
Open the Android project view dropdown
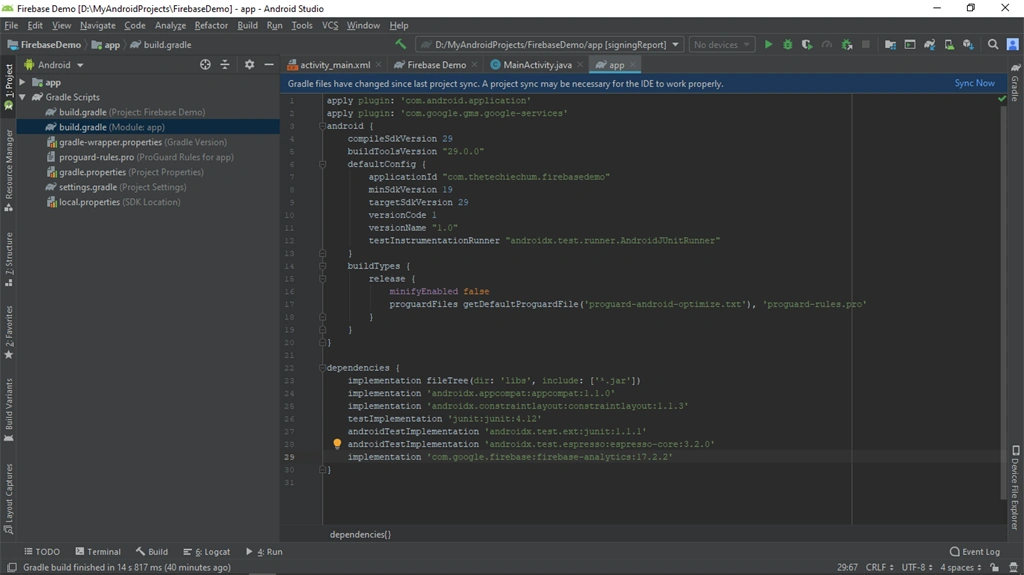click(54, 65)
